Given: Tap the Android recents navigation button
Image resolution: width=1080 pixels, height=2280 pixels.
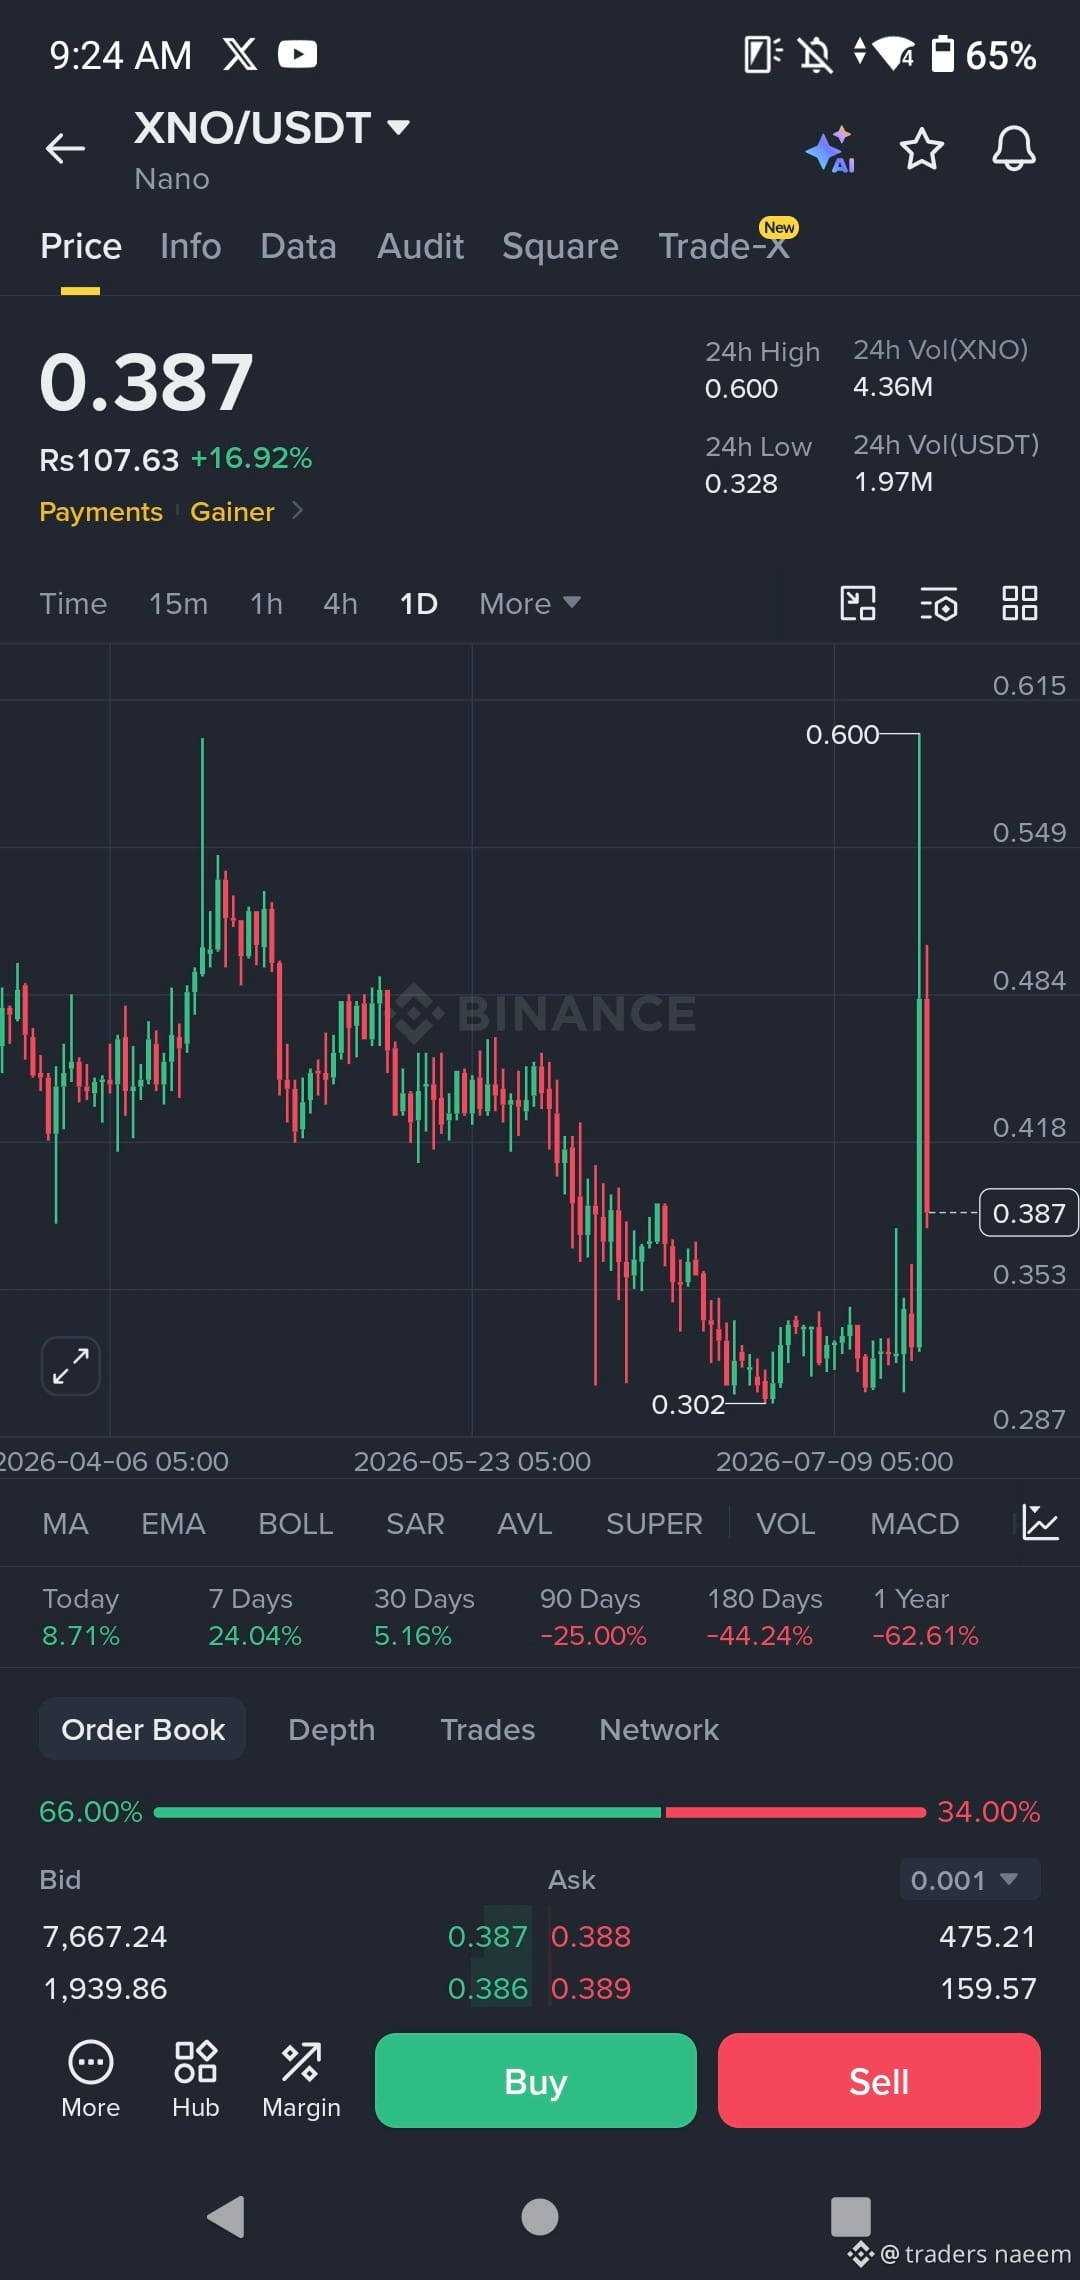Looking at the screenshot, I should tap(851, 2217).
